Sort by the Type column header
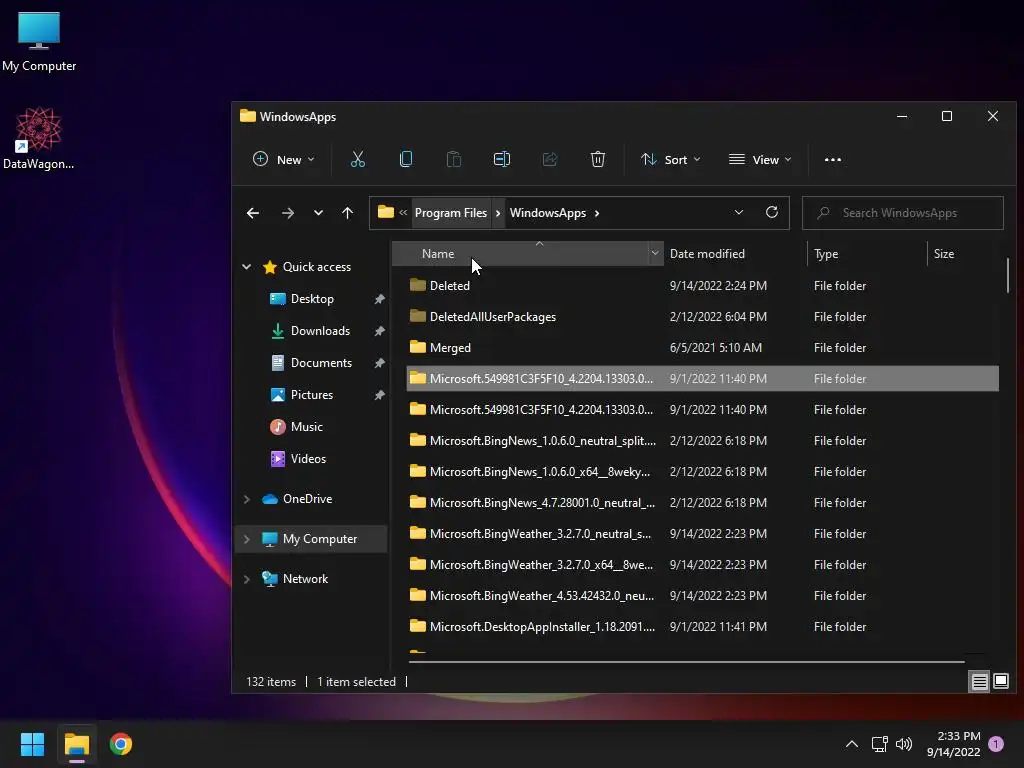 (x=867, y=253)
